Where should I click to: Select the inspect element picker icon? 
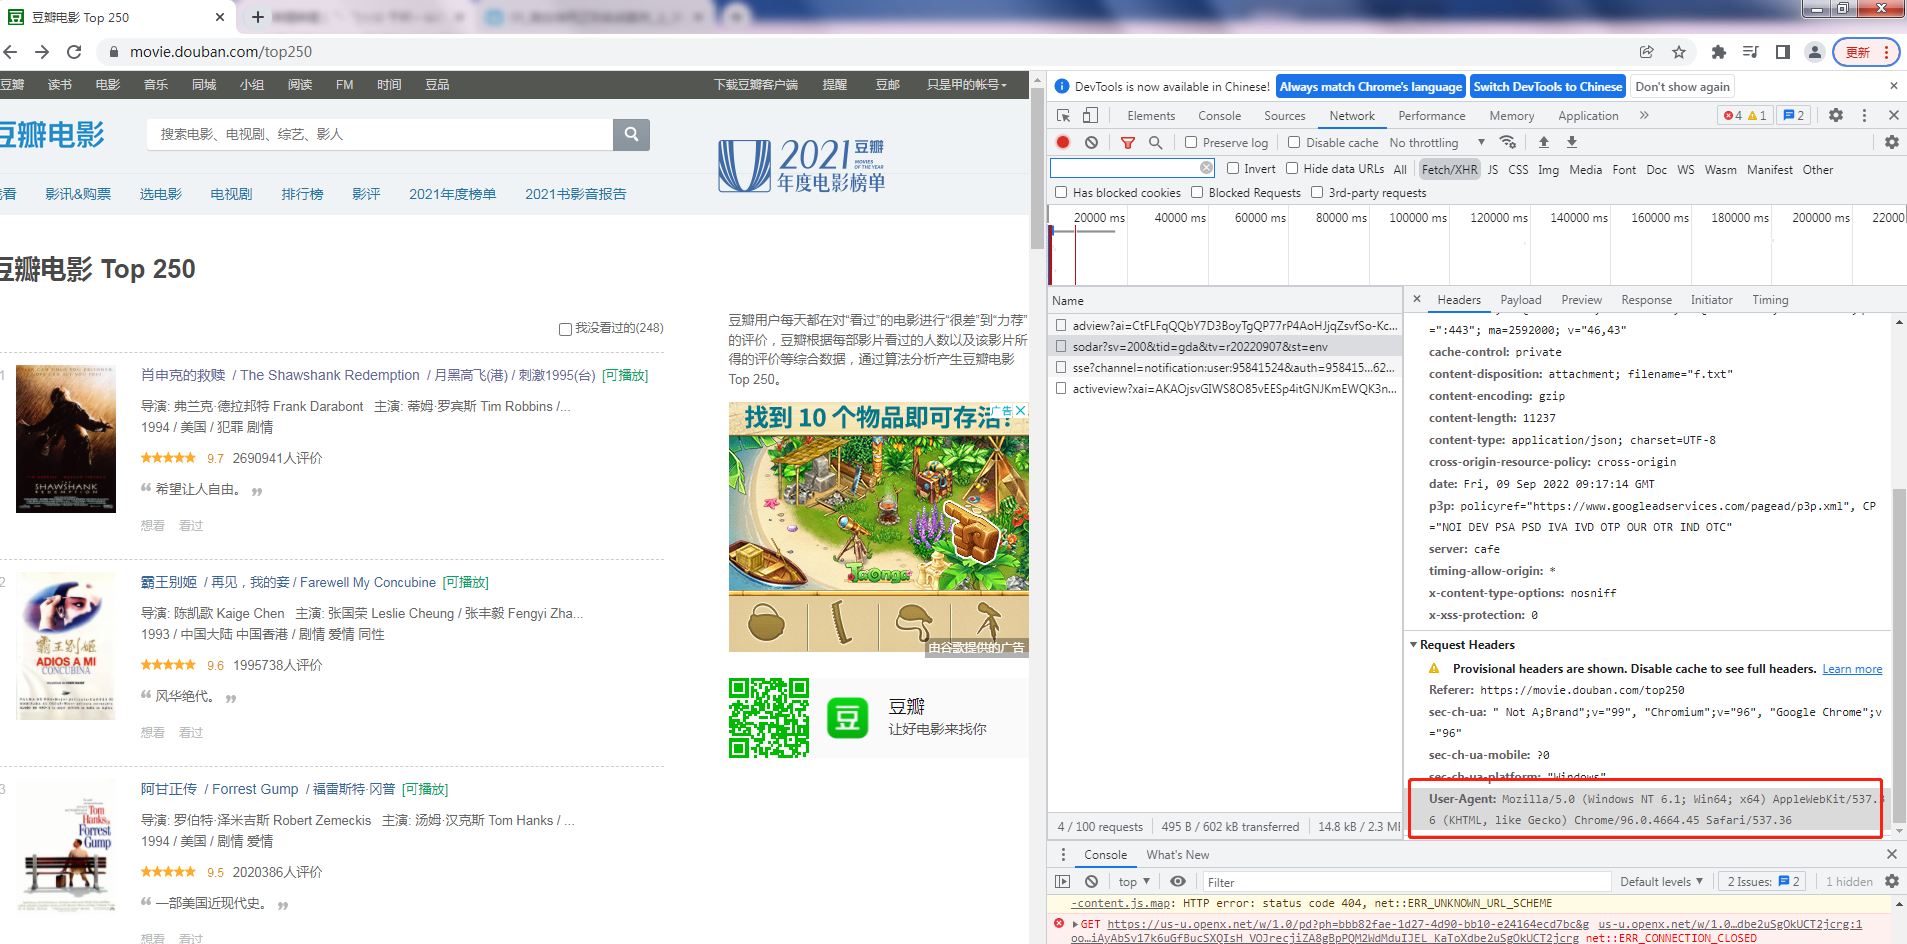point(1064,116)
